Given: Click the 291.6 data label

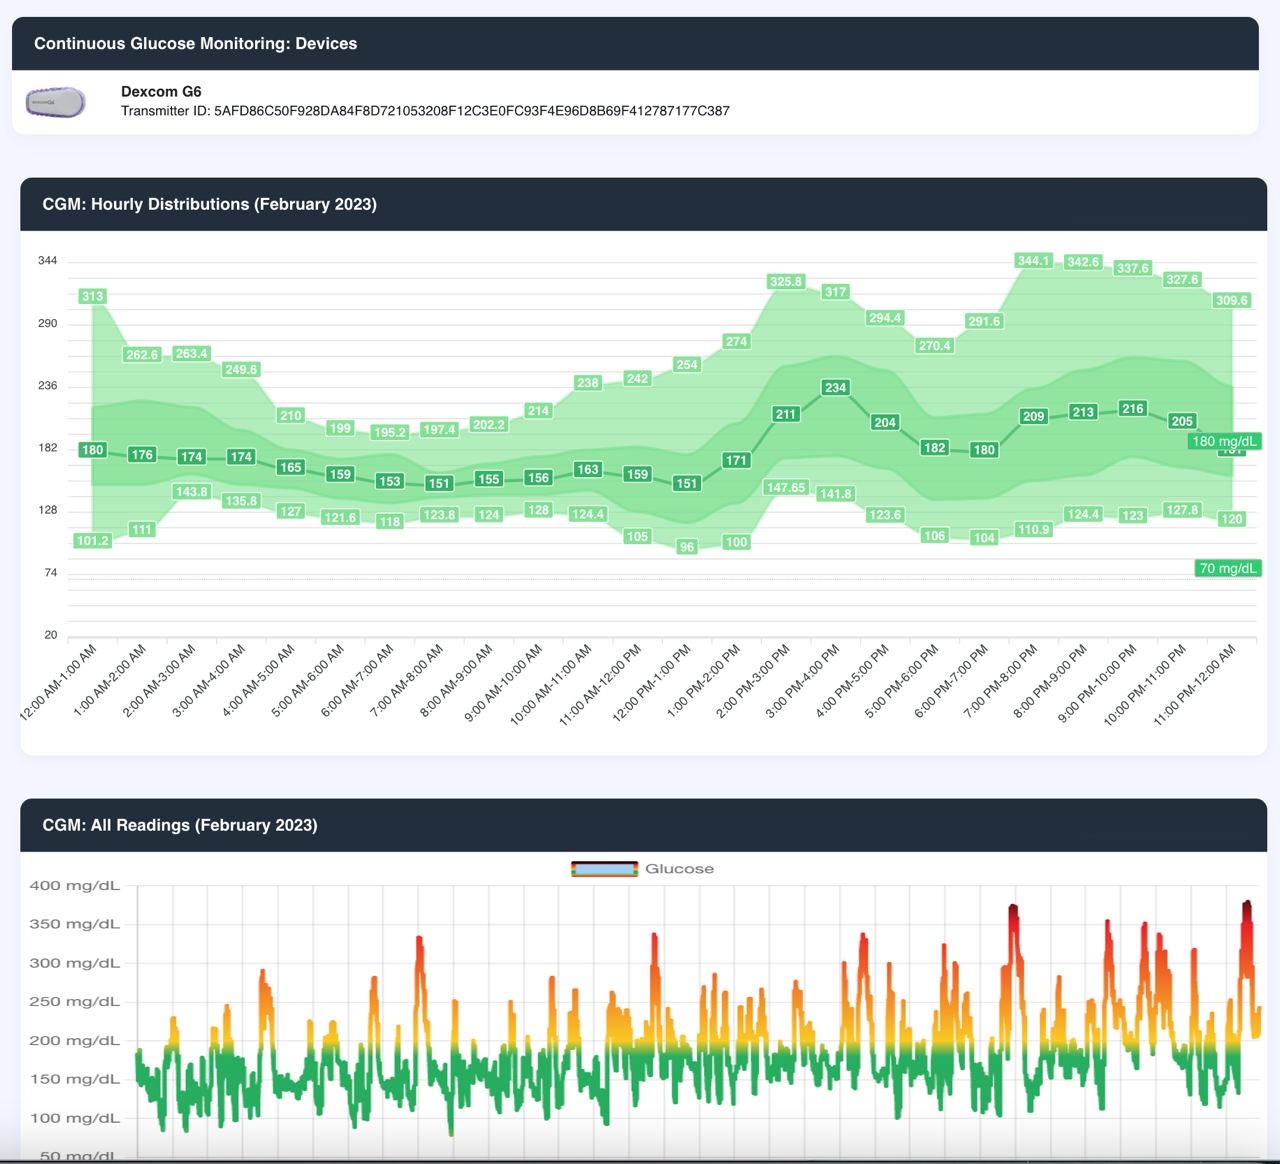Looking at the screenshot, I should (x=984, y=321).
